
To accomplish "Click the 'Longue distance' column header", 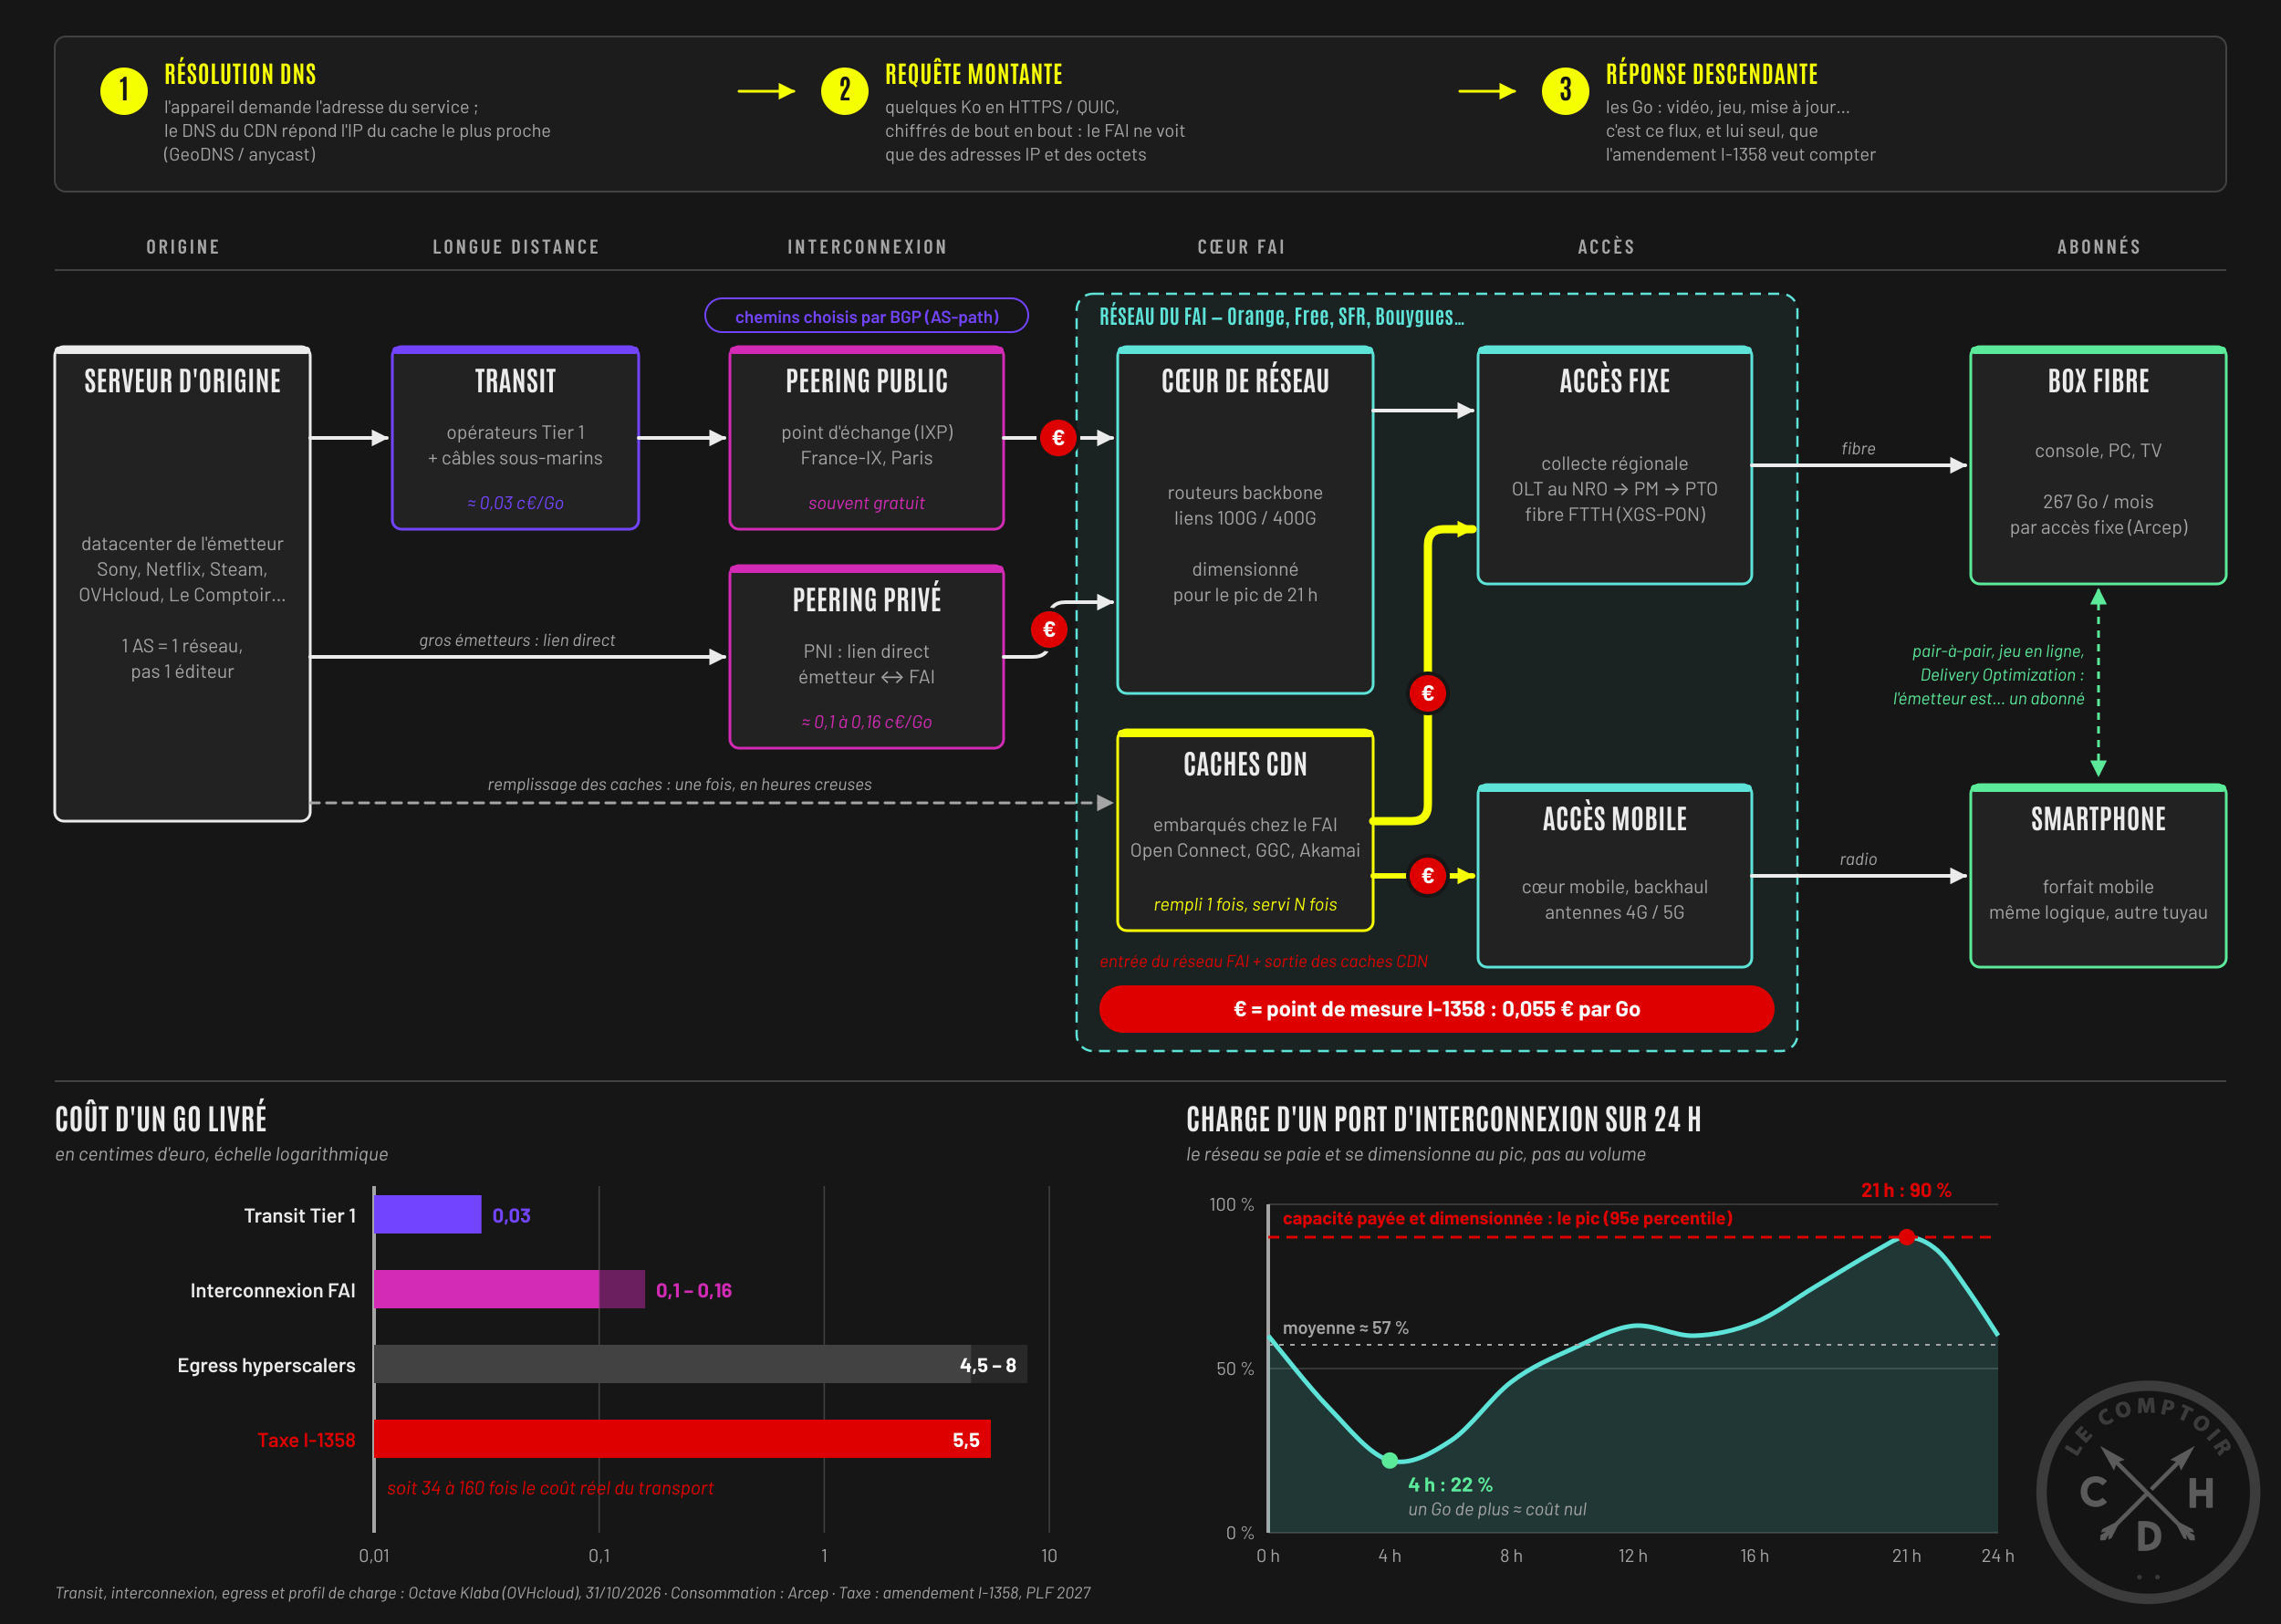I will tap(515, 247).
